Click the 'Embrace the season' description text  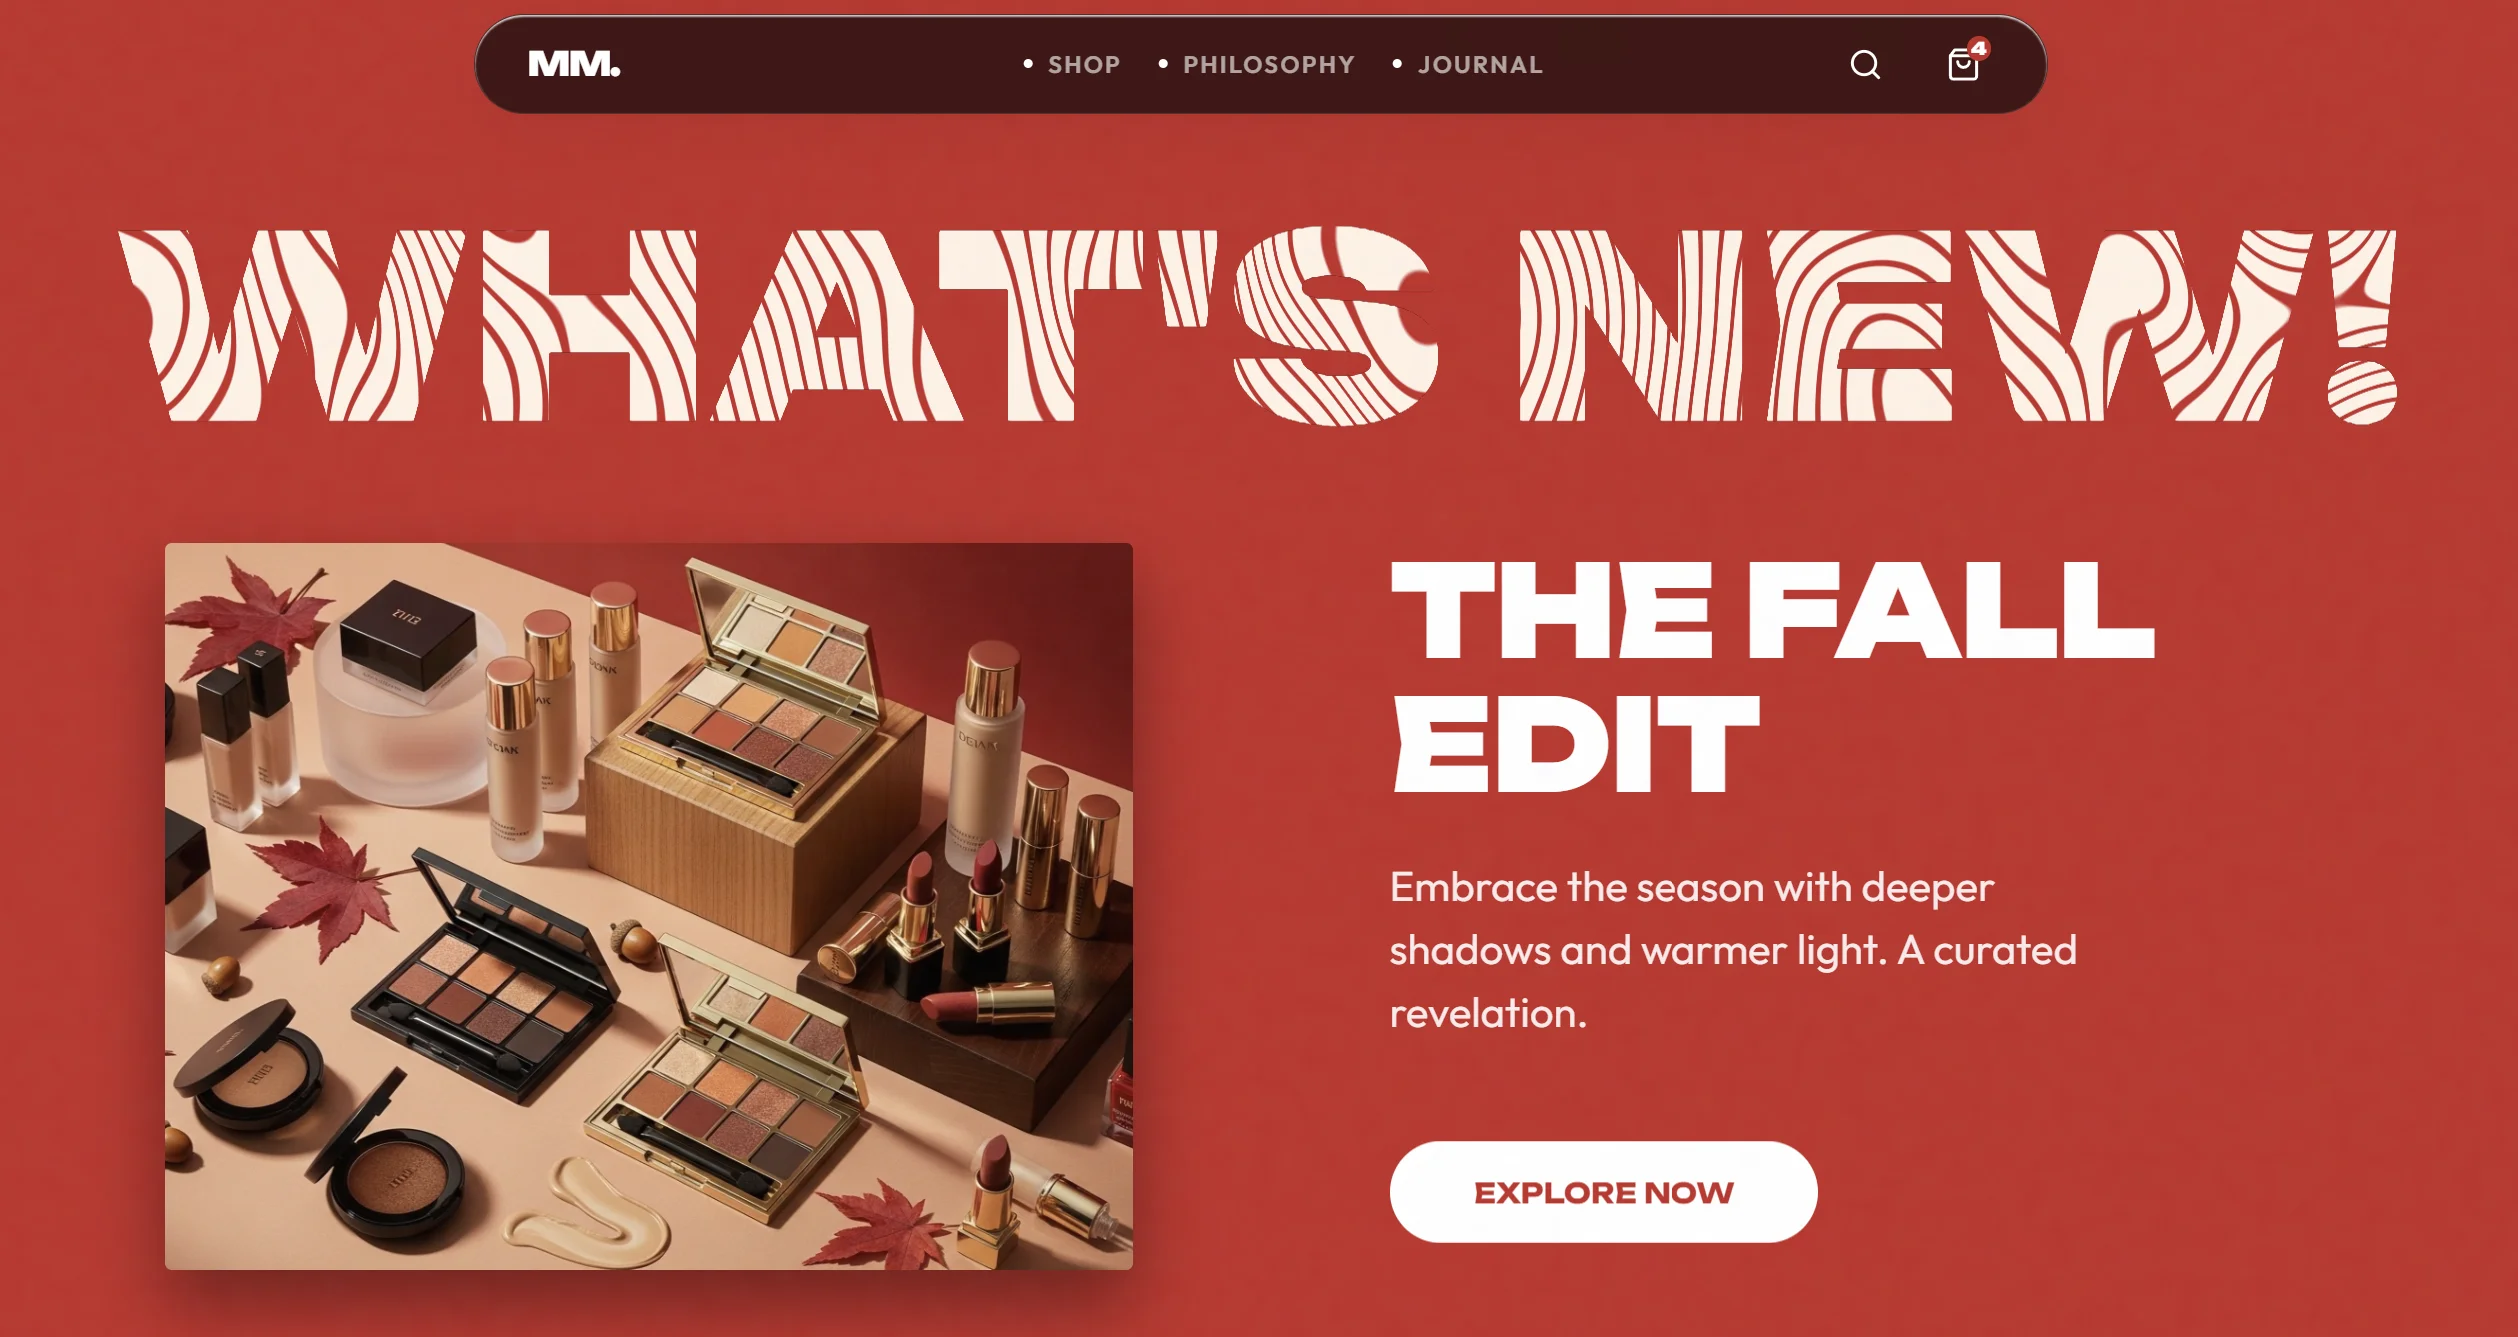pyautogui.click(x=1733, y=950)
